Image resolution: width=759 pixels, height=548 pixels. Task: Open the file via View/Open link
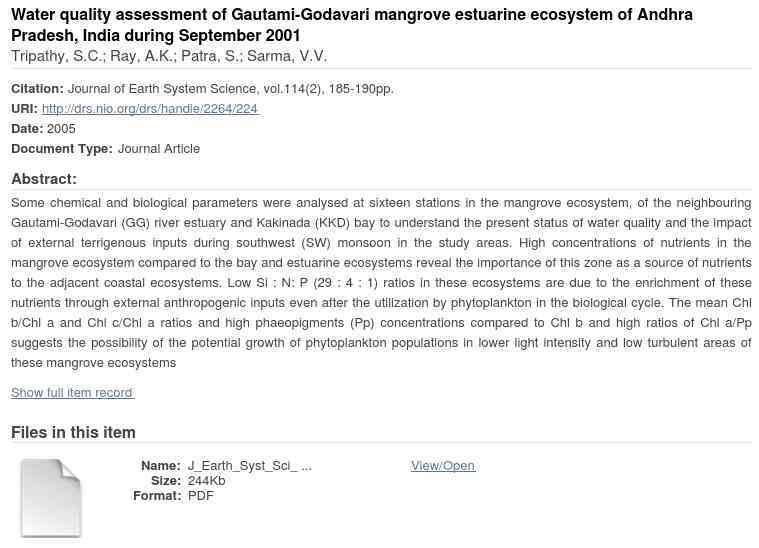point(442,466)
